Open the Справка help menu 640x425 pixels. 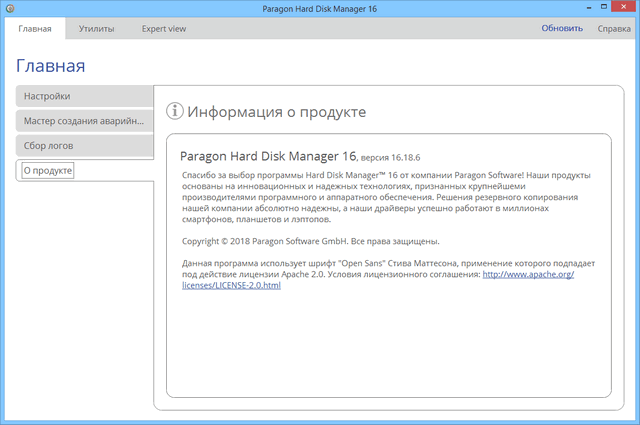[613, 29]
